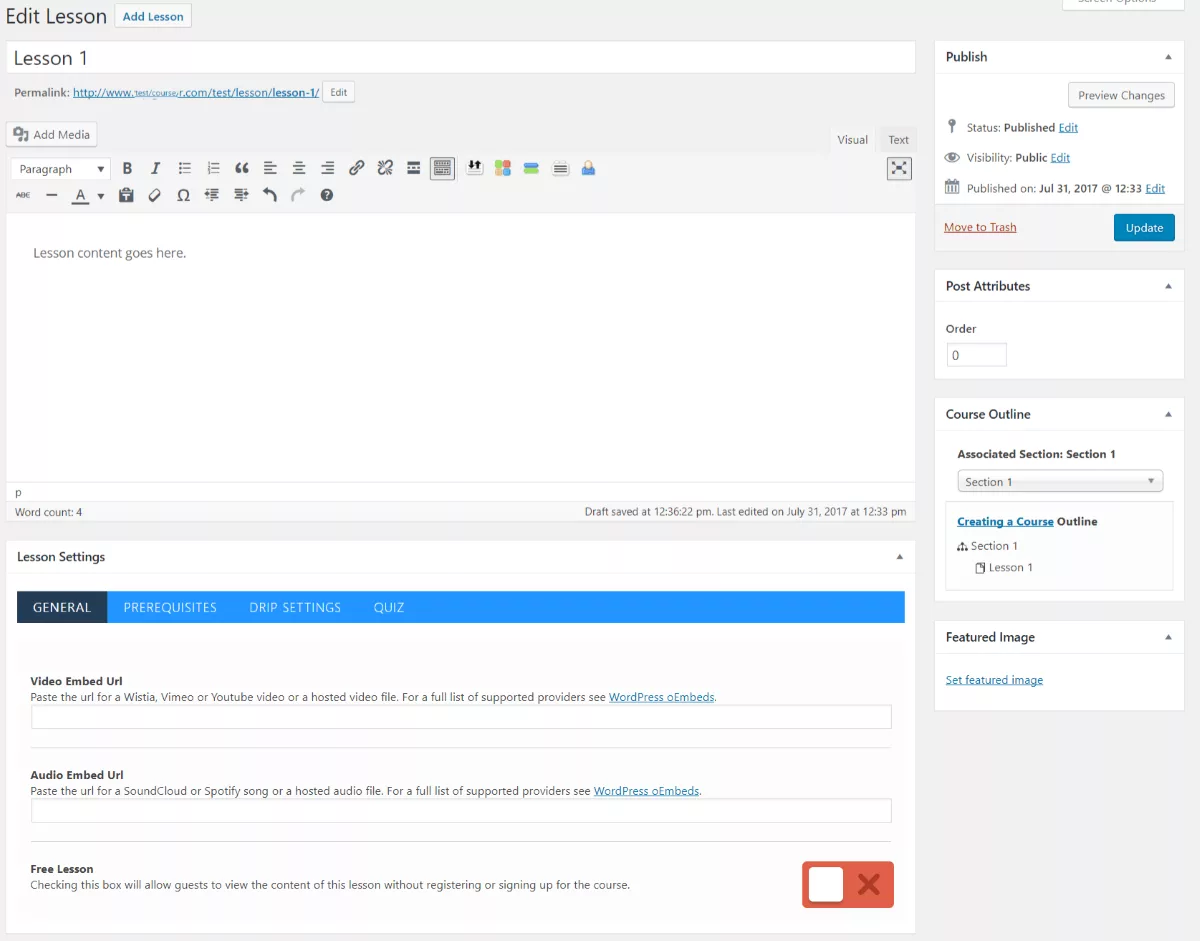Click the blue and green bars icon
1200x941 pixels.
tap(531, 168)
